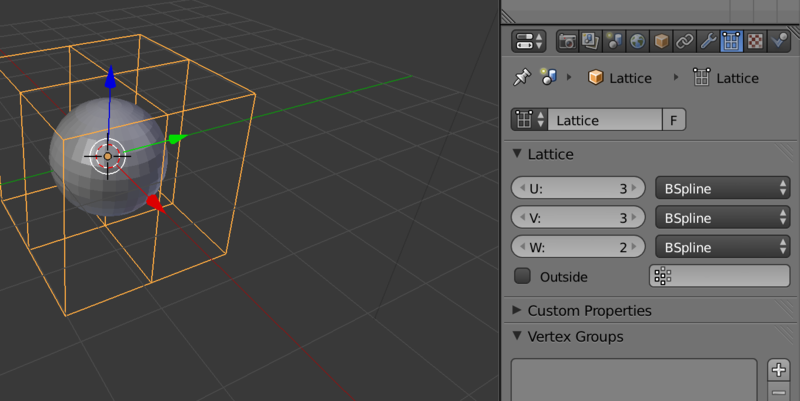This screenshot has height=401, width=800.
Task: Toggle the pin icon for context
Action: (x=521, y=78)
